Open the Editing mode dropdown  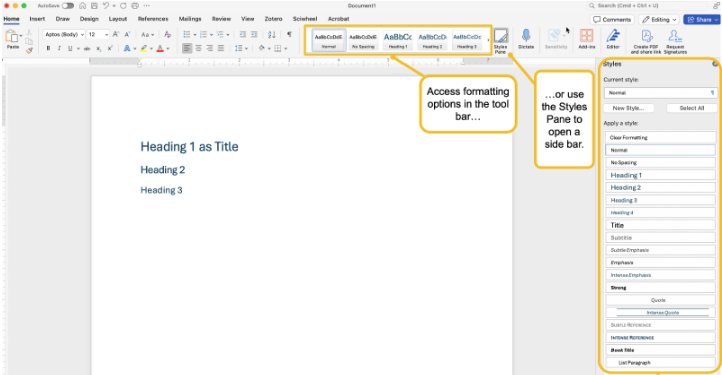659,19
